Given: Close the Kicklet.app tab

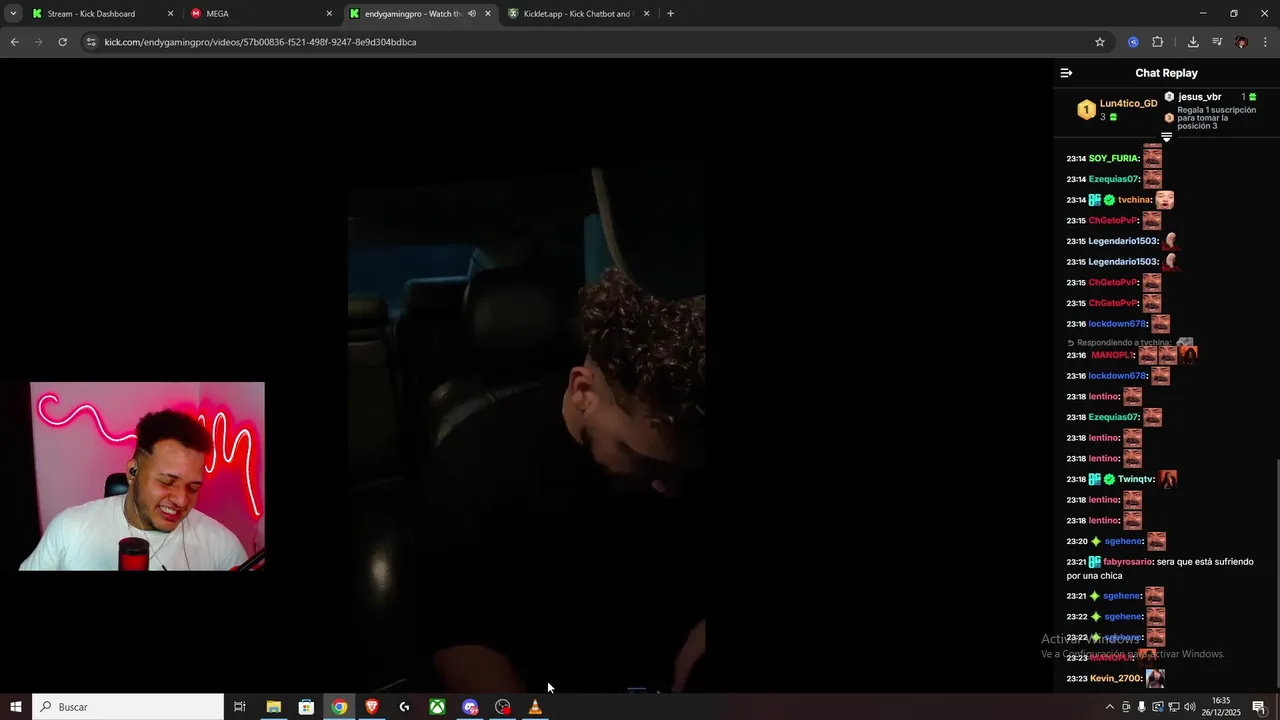Looking at the screenshot, I should [x=646, y=14].
